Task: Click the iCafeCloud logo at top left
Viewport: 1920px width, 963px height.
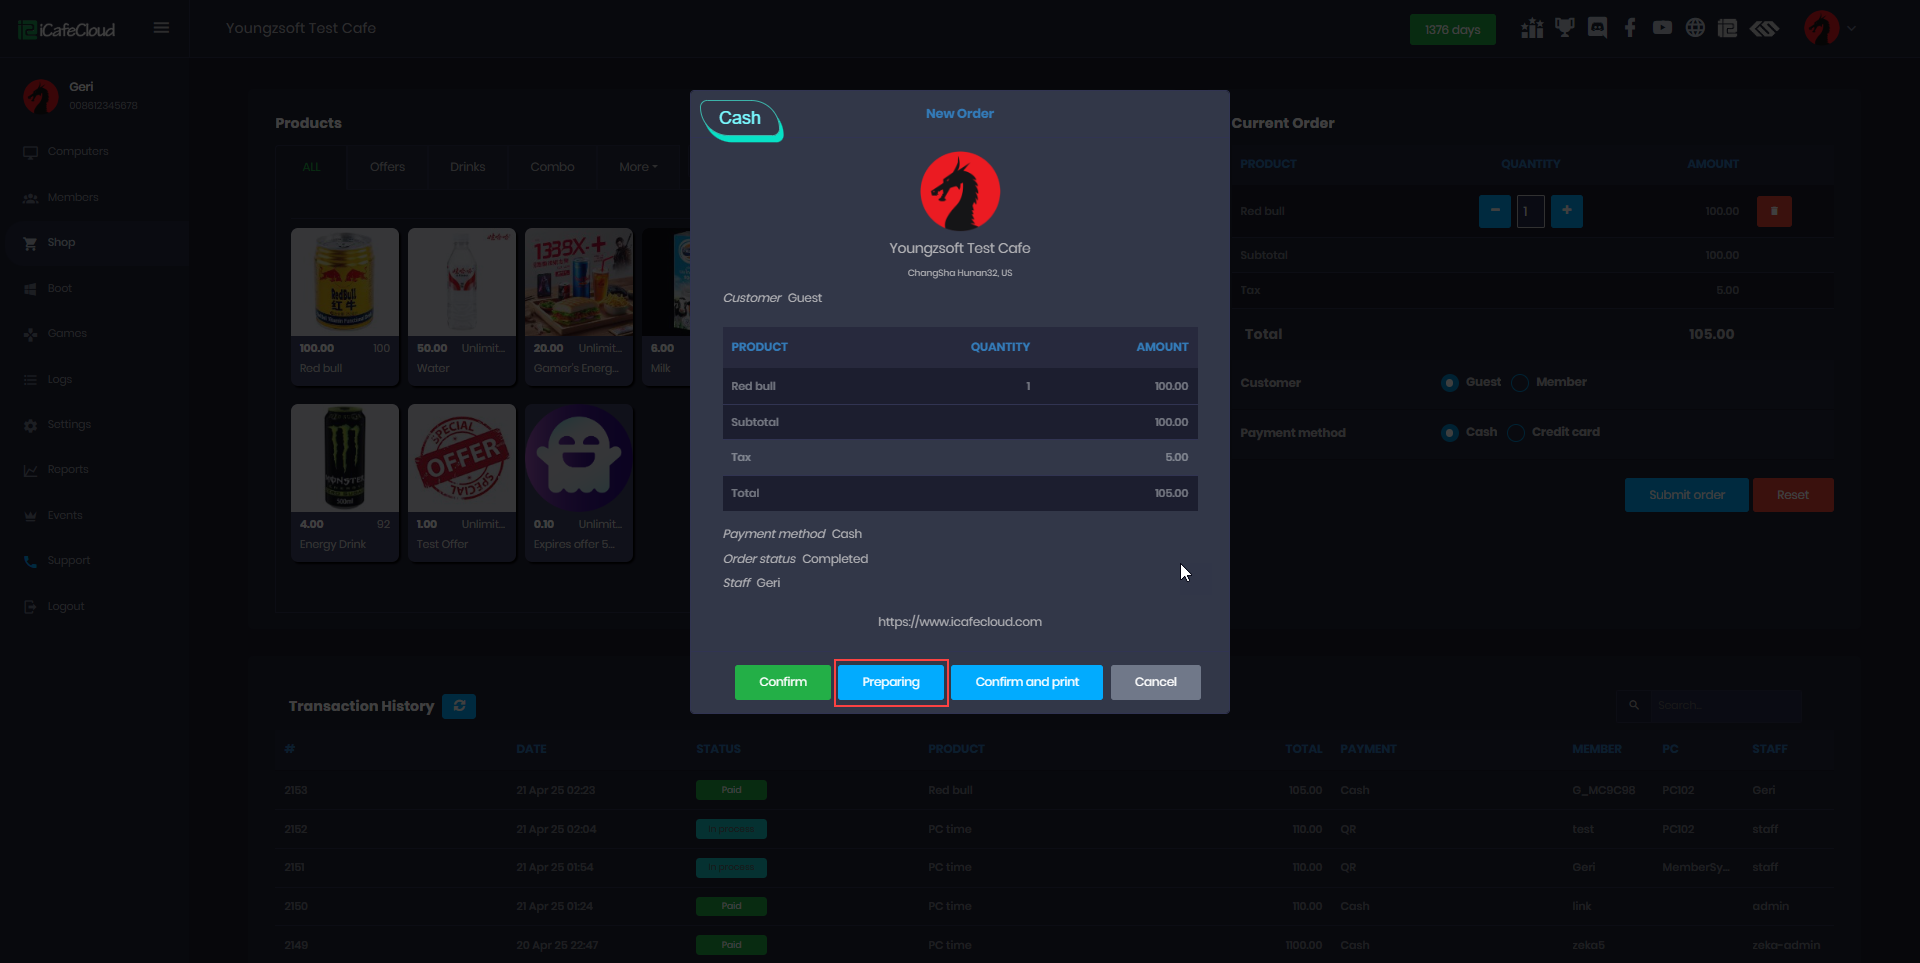Action: click(x=67, y=29)
